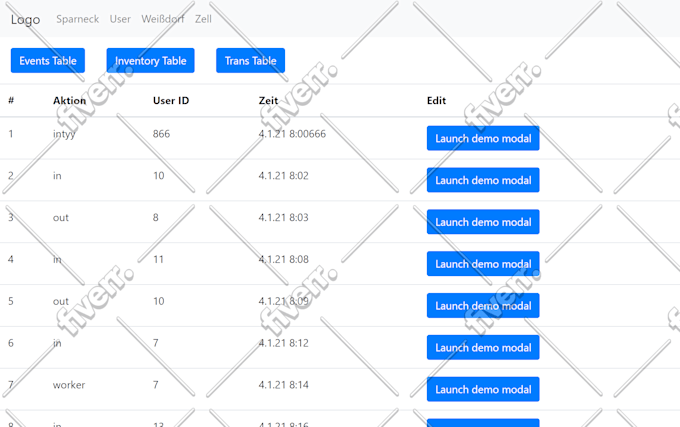This screenshot has width=680, height=427.
Task: Select the 'in' cell in row 2
Action: pyautogui.click(x=57, y=176)
